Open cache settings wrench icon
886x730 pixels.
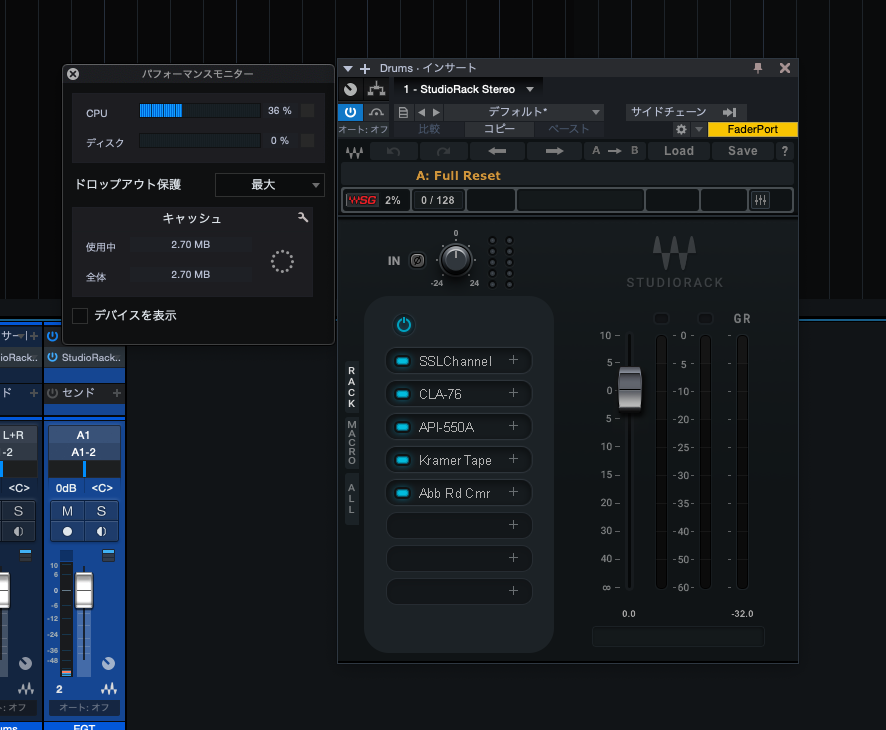pyautogui.click(x=303, y=218)
